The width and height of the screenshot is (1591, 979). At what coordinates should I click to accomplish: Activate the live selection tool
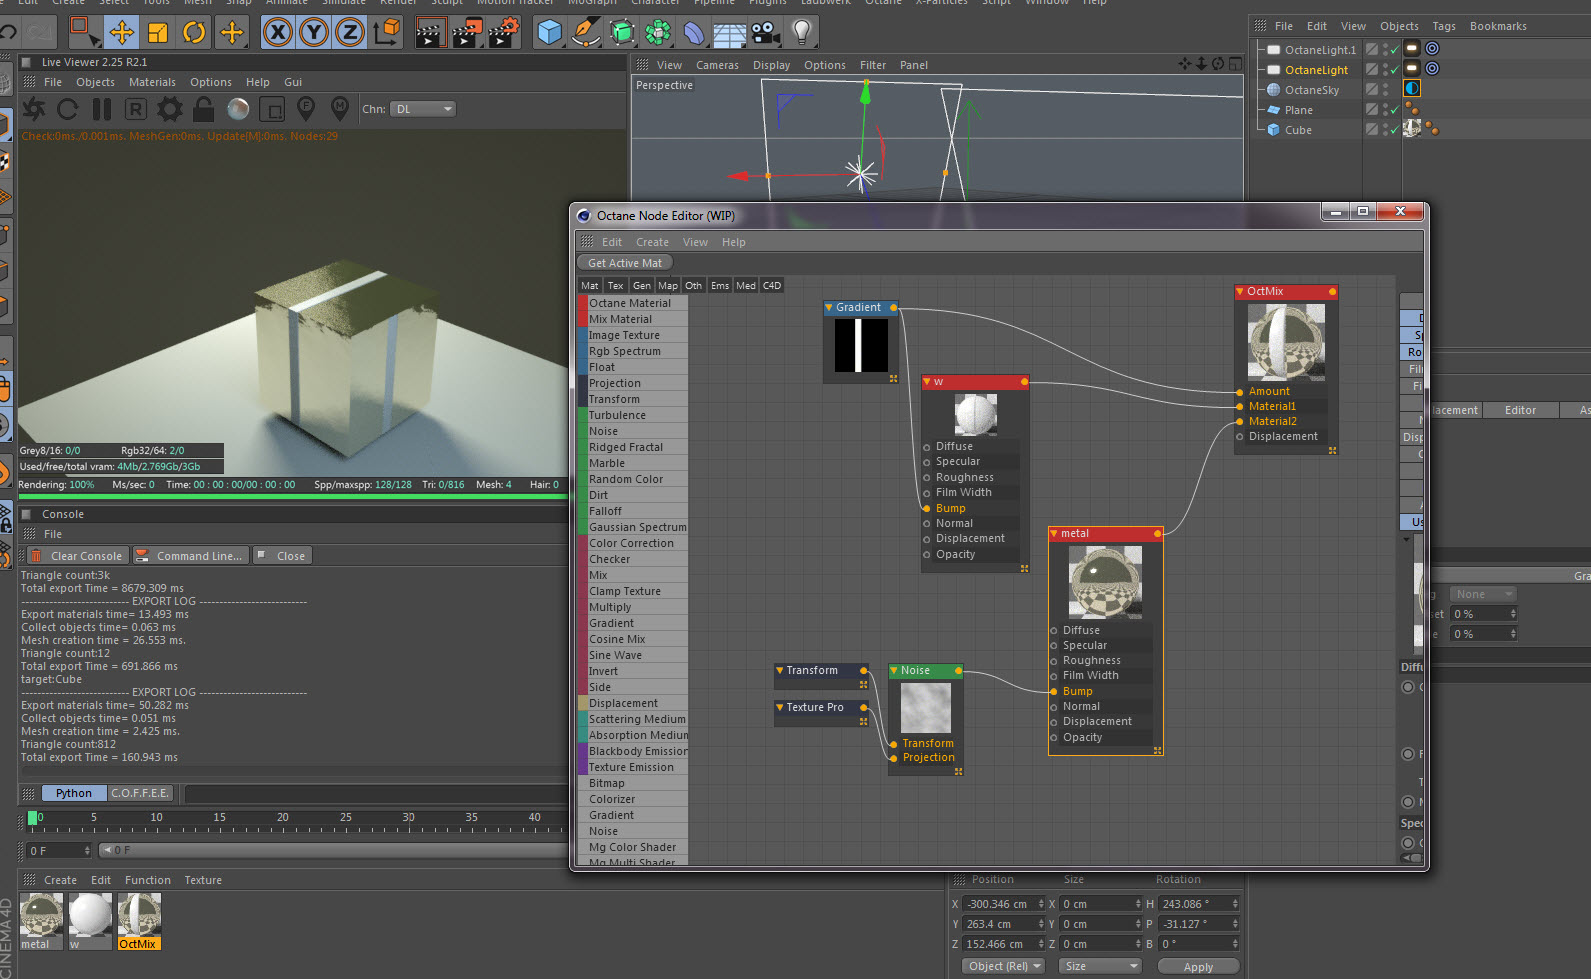(x=85, y=32)
